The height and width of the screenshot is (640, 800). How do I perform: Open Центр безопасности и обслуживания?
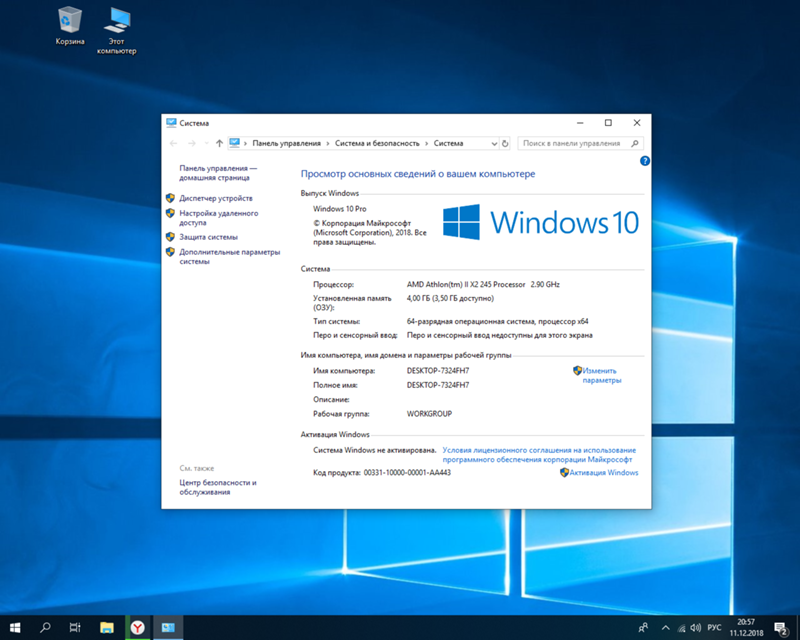click(x=218, y=487)
